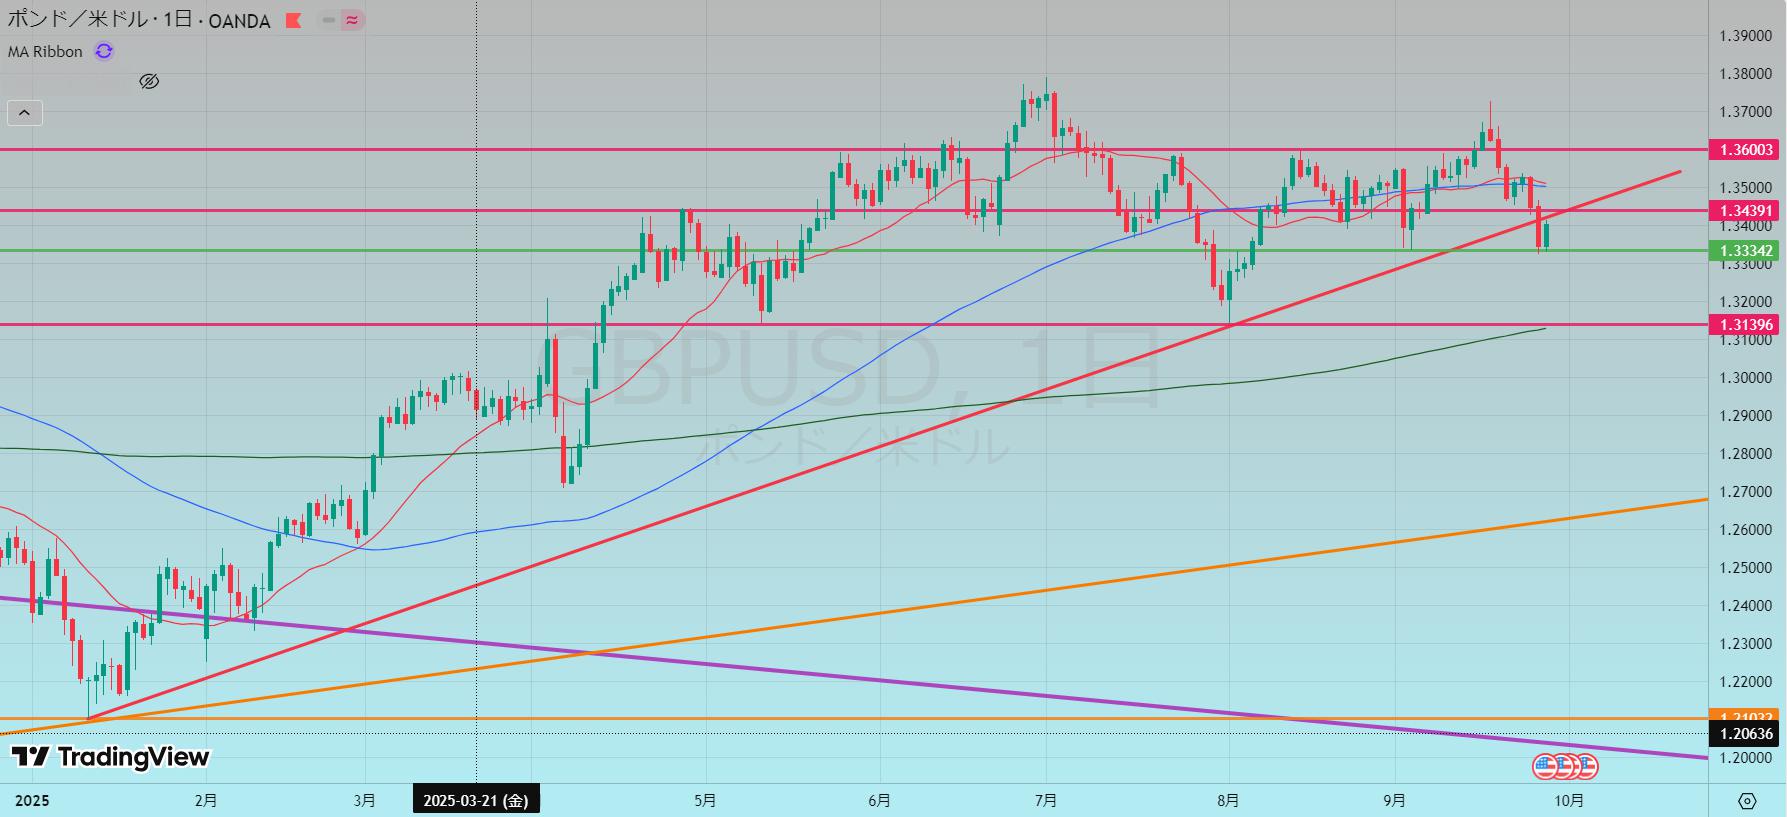The width and height of the screenshot is (1787, 817).
Task: Click the 10月 label on time axis
Action: [x=1569, y=801]
